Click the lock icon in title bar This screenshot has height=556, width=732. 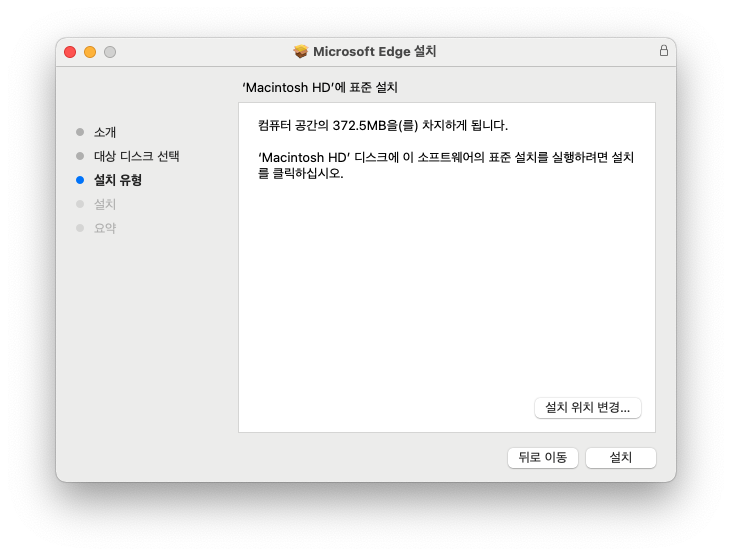[x=663, y=50]
